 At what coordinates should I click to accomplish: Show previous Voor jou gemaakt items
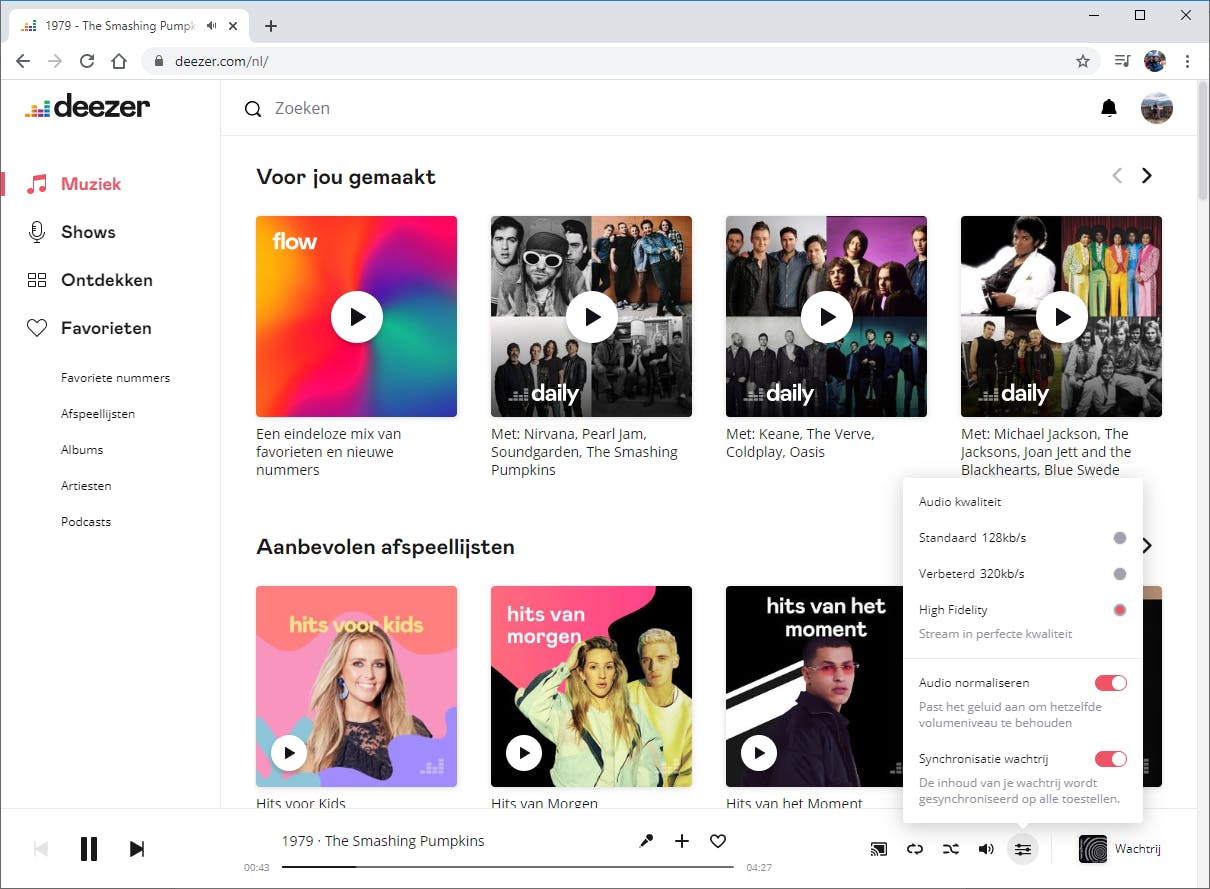point(1117,176)
